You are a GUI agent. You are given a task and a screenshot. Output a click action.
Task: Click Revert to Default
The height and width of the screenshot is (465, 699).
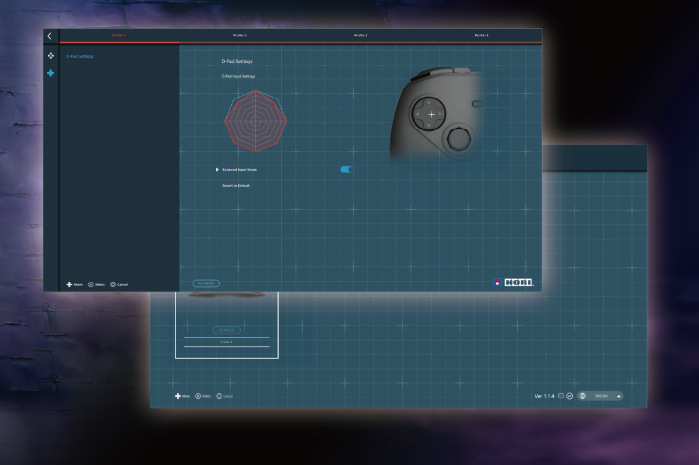236,185
